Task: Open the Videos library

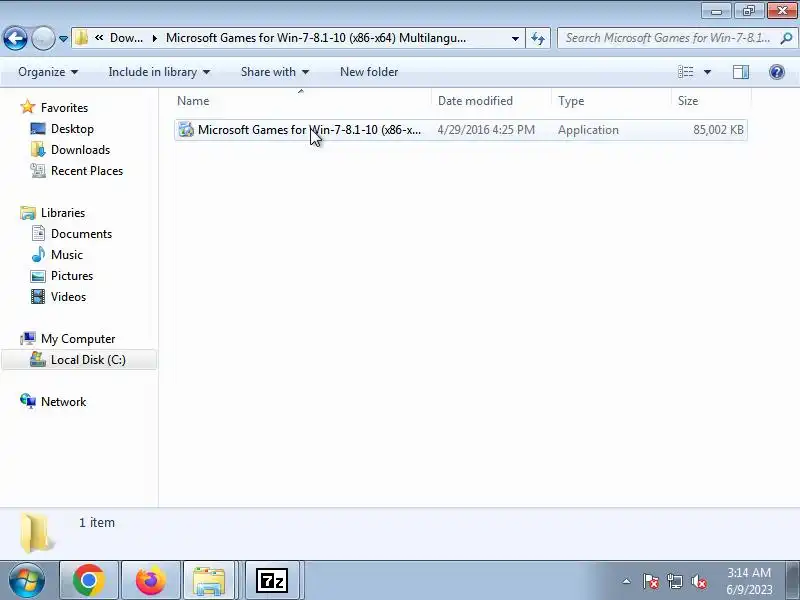Action: coord(68,296)
